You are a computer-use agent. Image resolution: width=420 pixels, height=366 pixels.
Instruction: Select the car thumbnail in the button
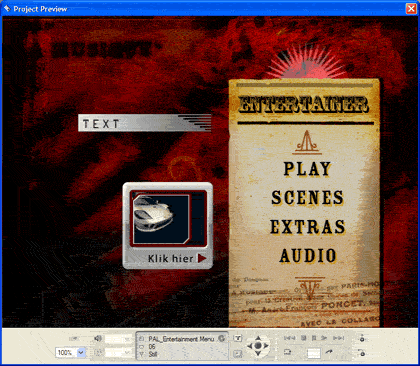161,219
